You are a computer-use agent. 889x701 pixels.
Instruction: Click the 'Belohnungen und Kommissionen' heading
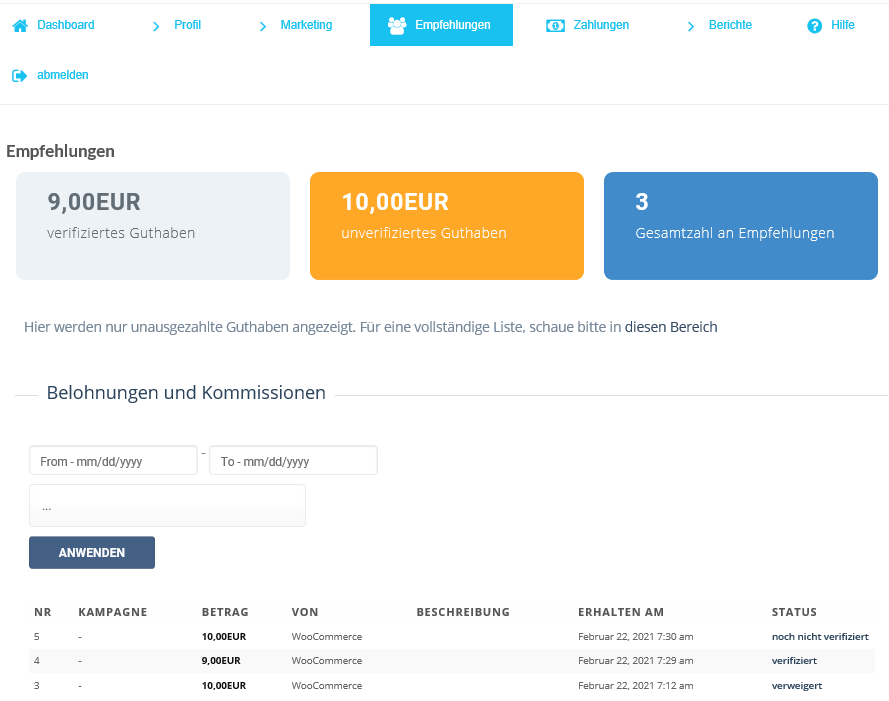coord(186,392)
